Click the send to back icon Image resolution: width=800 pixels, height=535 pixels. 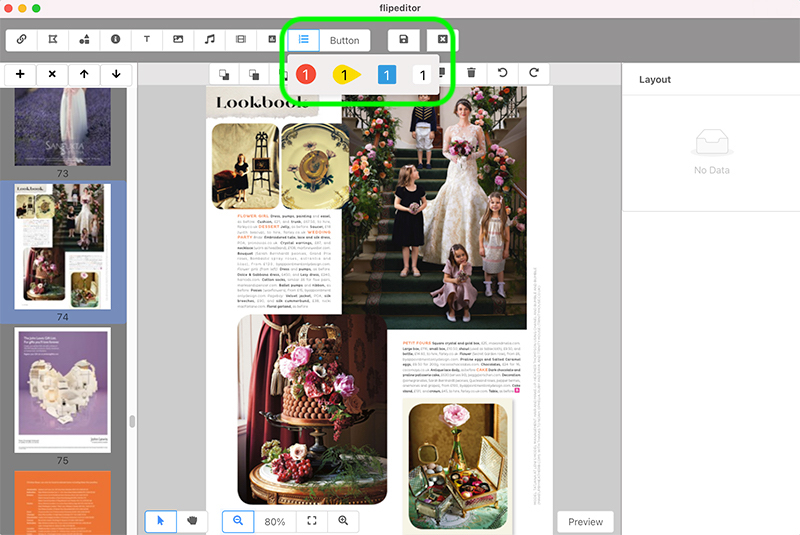coord(254,74)
